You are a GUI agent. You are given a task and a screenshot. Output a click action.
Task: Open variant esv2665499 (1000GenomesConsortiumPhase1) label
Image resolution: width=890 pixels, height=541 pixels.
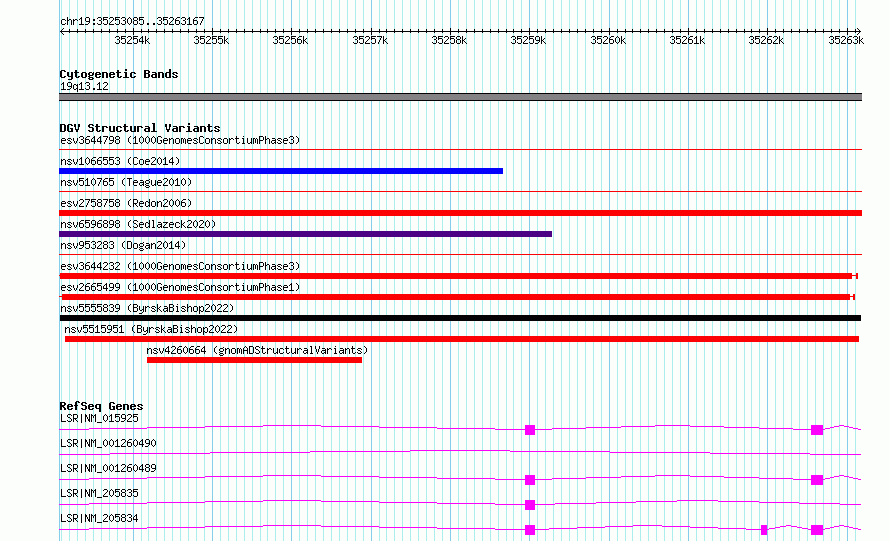180,287
